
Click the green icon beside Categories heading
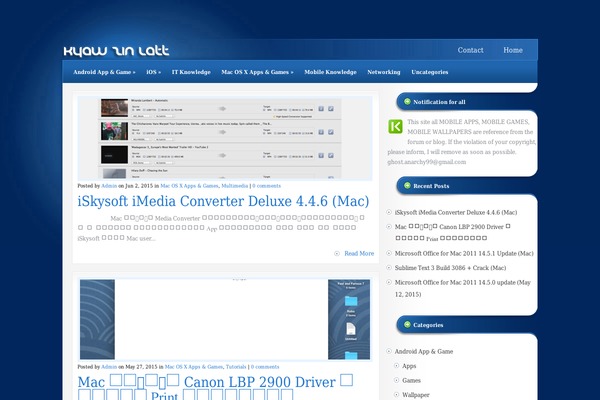[407, 325]
